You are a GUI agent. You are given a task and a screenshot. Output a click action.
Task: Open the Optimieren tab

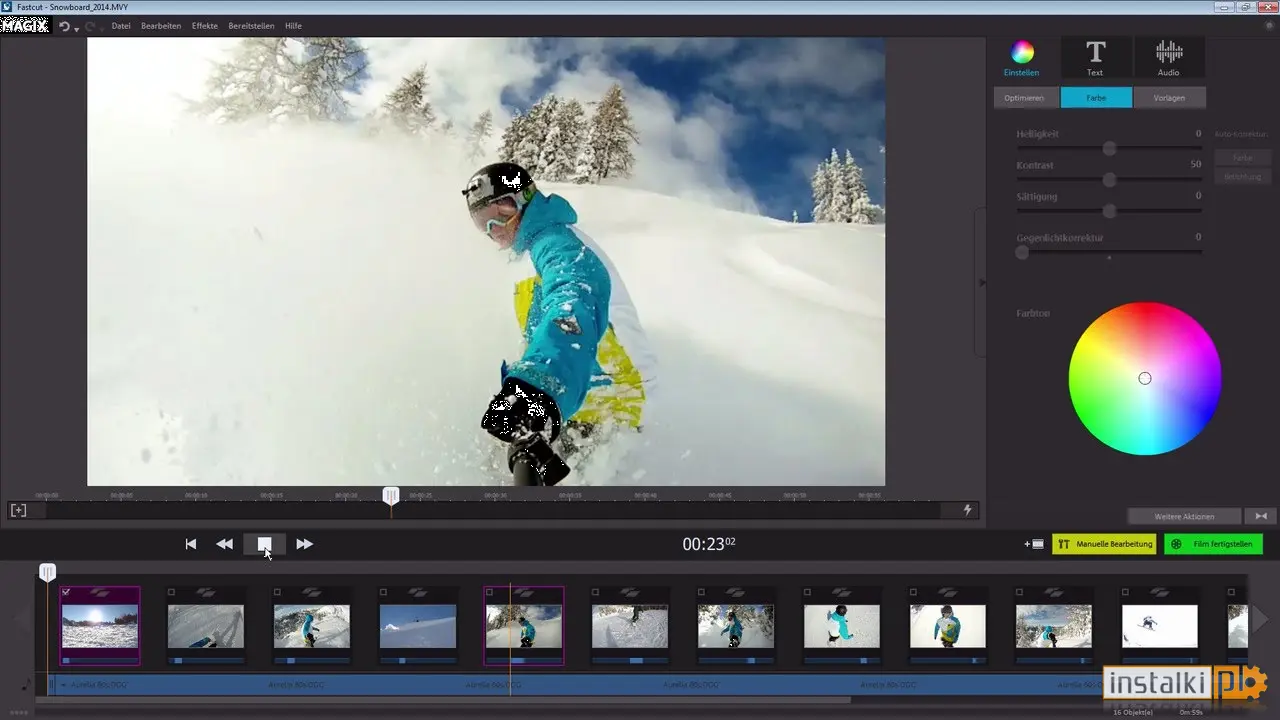click(1024, 98)
